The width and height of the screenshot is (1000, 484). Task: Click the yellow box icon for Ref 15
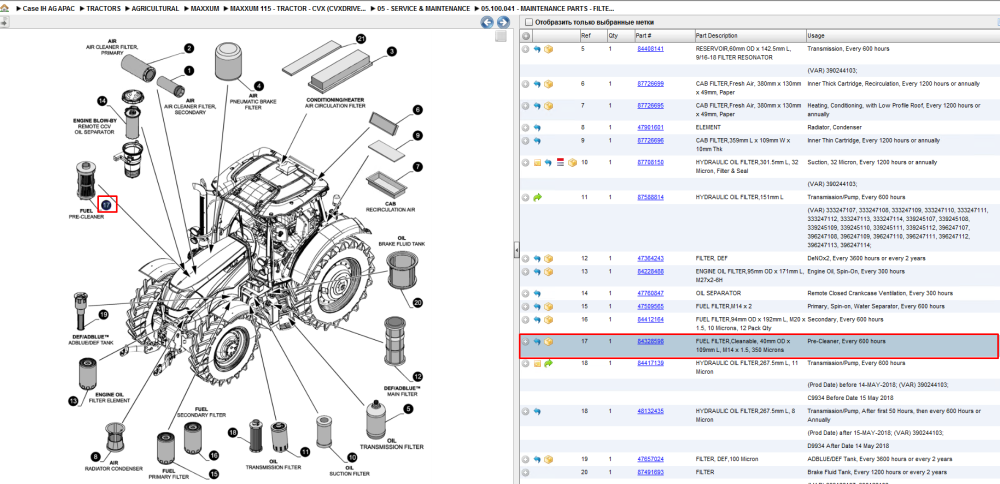pos(548,306)
